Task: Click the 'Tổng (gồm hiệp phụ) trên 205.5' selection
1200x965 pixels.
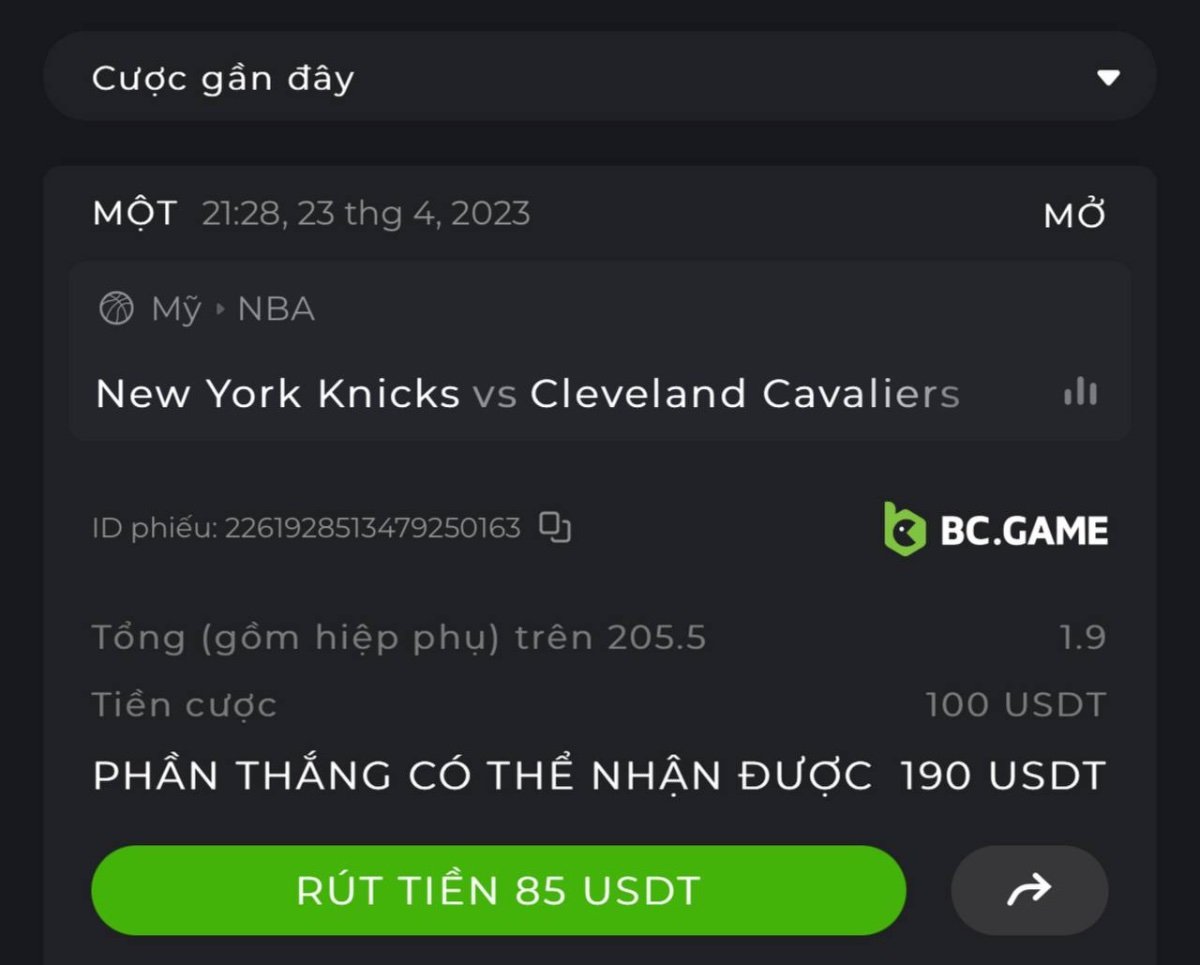Action: [399, 638]
